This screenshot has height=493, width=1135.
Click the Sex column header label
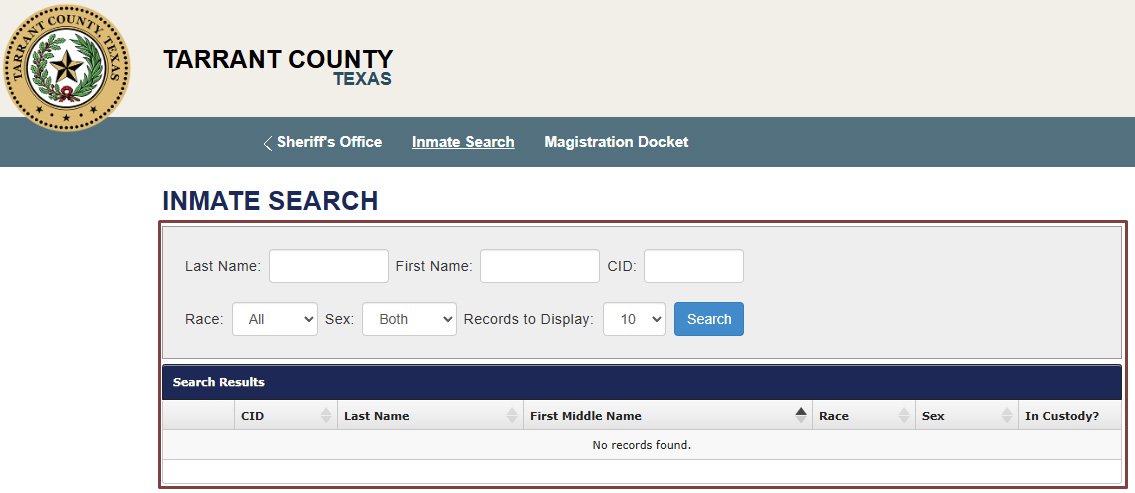click(933, 416)
